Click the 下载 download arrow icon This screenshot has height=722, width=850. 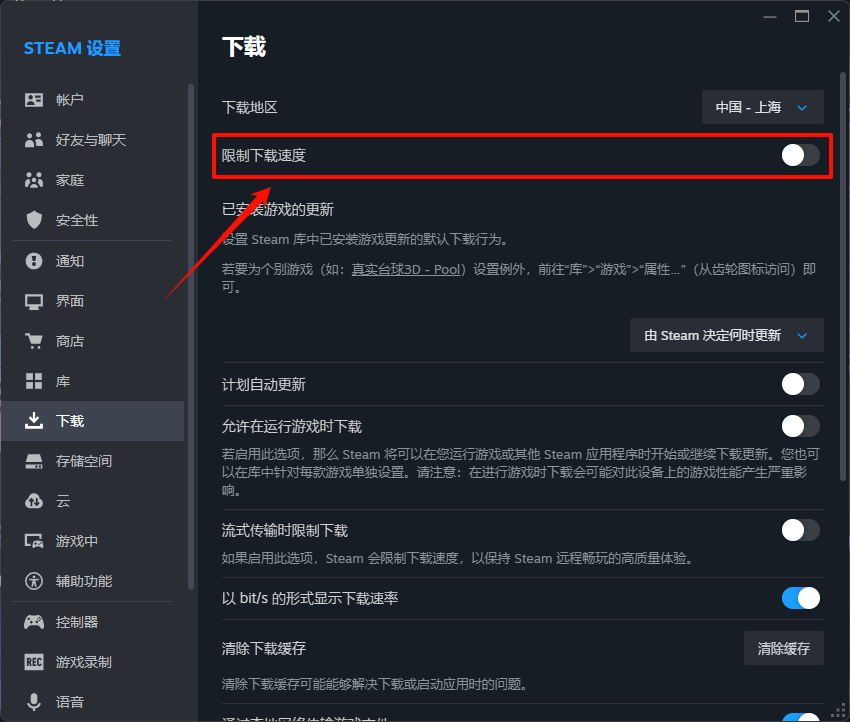pos(34,421)
